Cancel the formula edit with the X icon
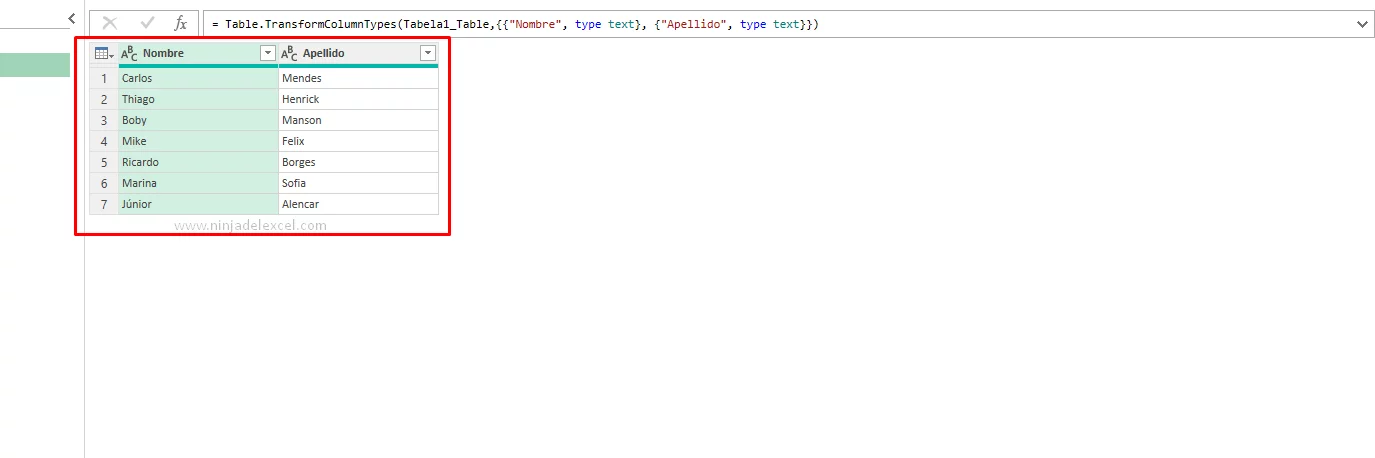The width and height of the screenshot is (1375, 458). 110,23
